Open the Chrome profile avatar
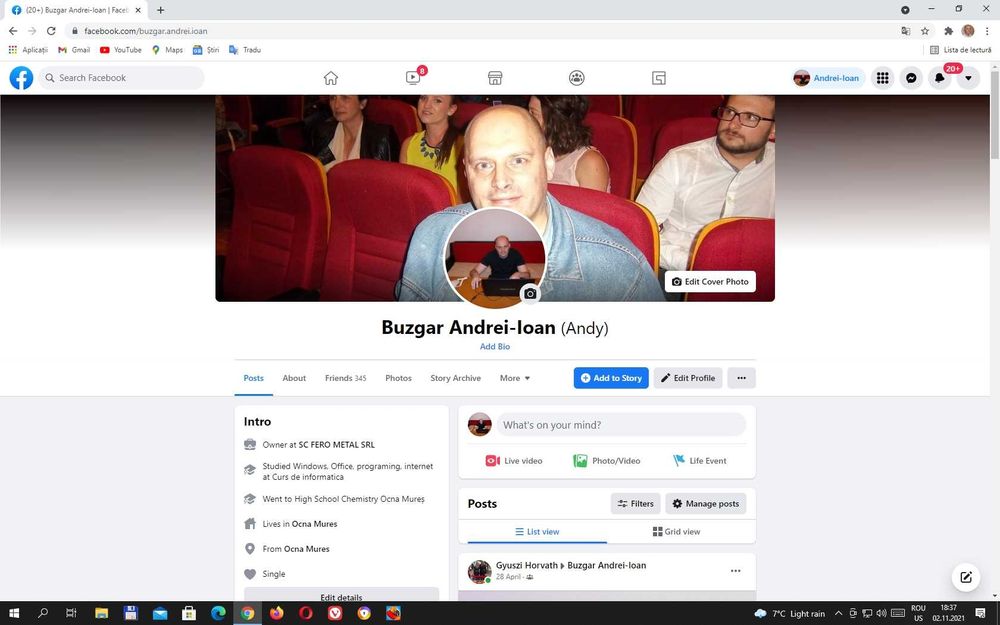1000x625 pixels. click(x=968, y=31)
